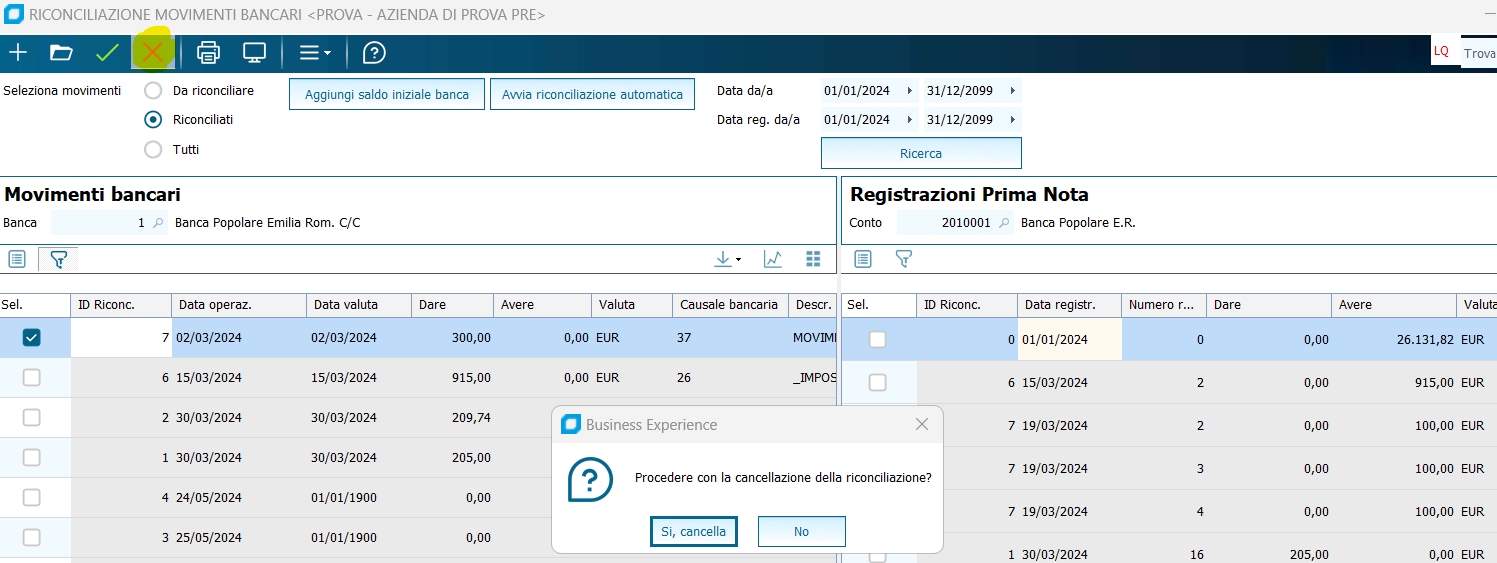Open the help question mark icon

point(374,53)
